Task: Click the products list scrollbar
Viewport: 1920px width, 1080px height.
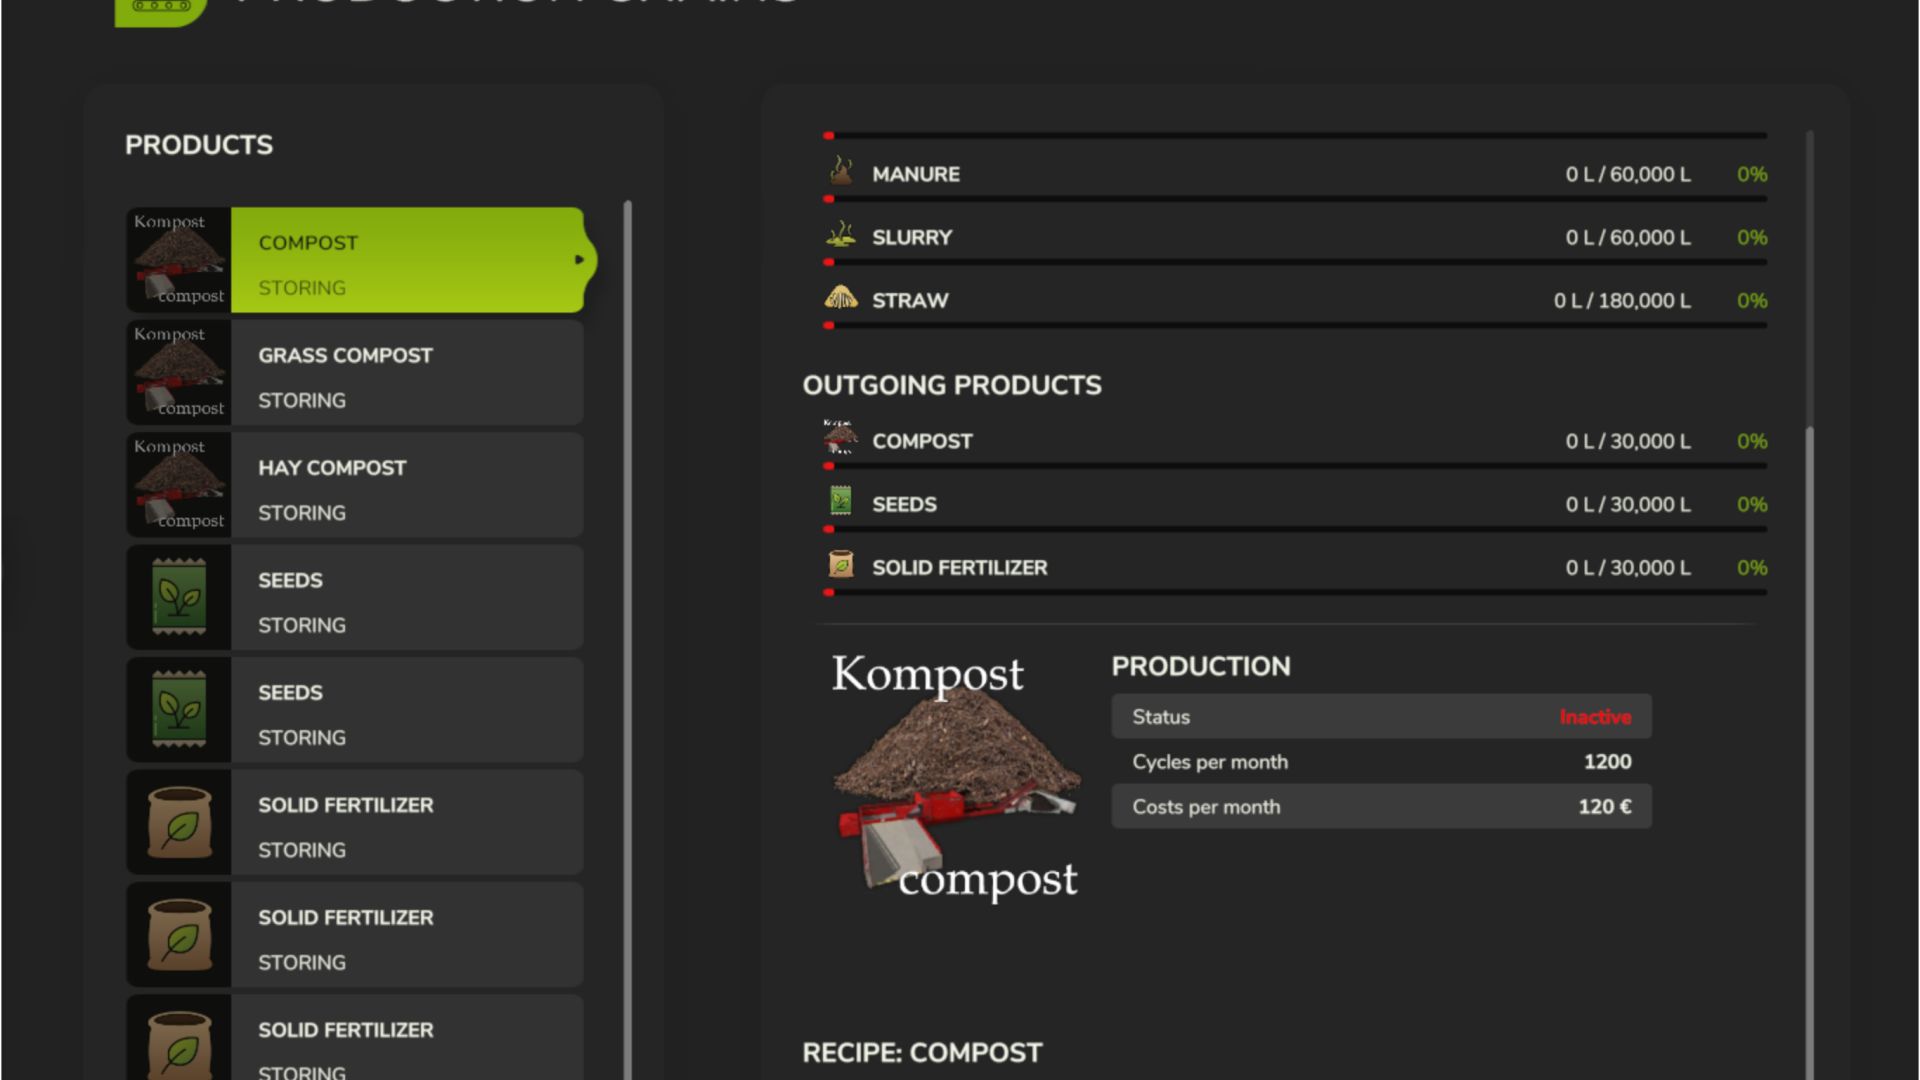Action: [x=628, y=600]
